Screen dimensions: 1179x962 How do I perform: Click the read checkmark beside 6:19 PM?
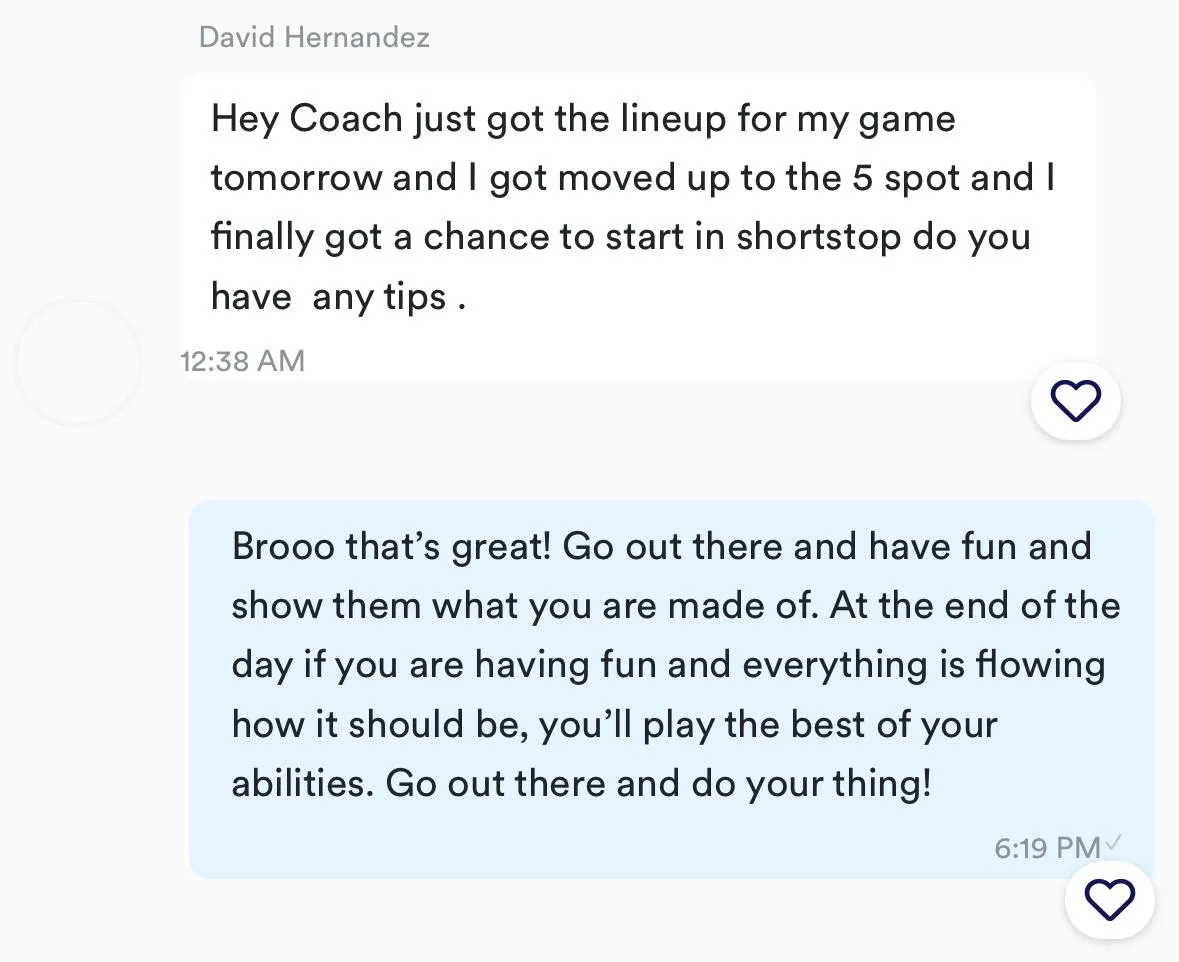[1114, 842]
